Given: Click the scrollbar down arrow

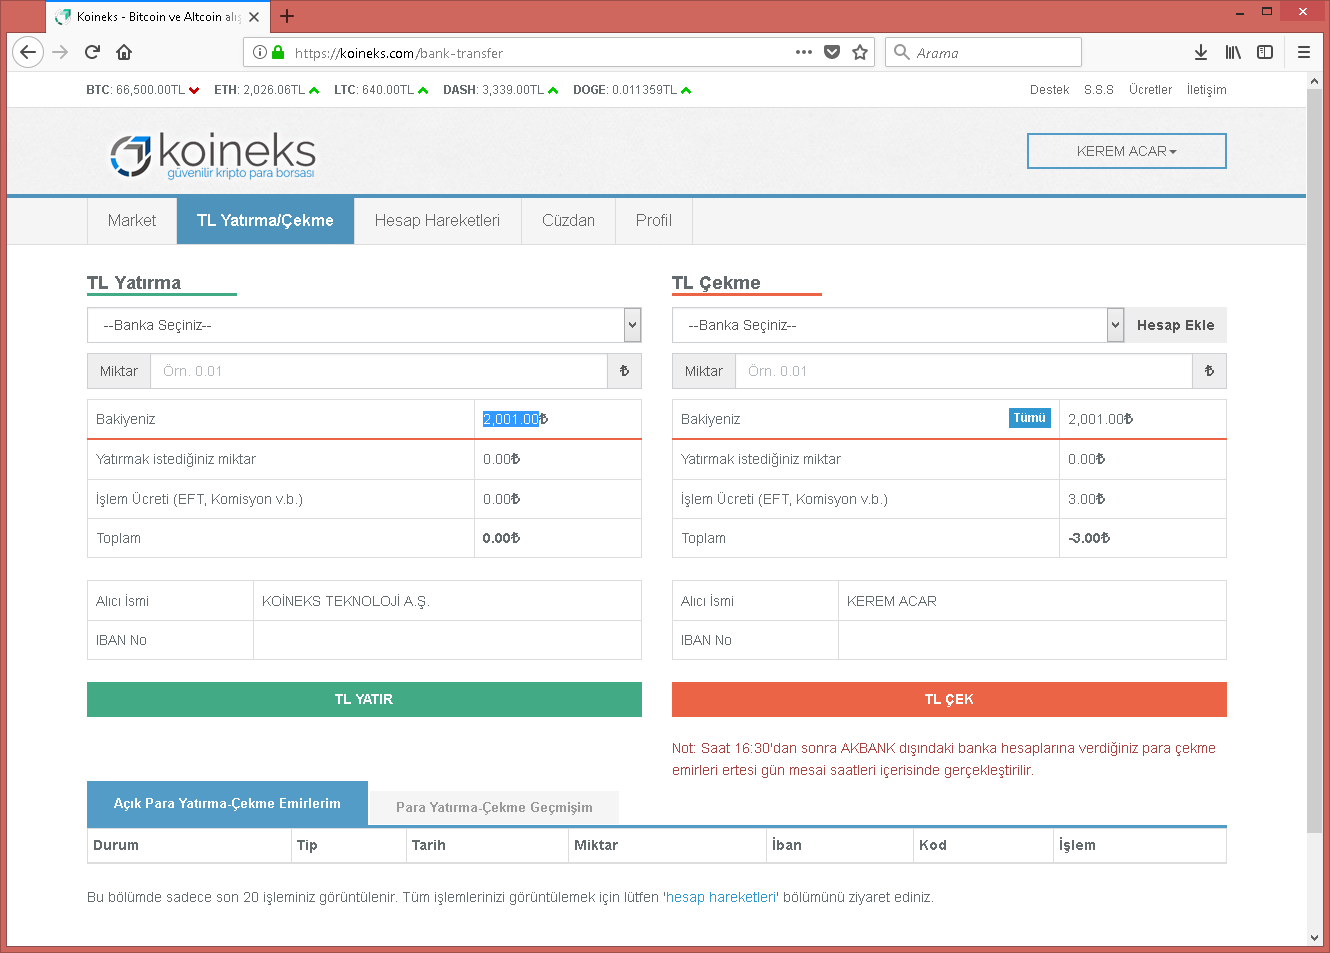Looking at the screenshot, I should point(1314,938).
